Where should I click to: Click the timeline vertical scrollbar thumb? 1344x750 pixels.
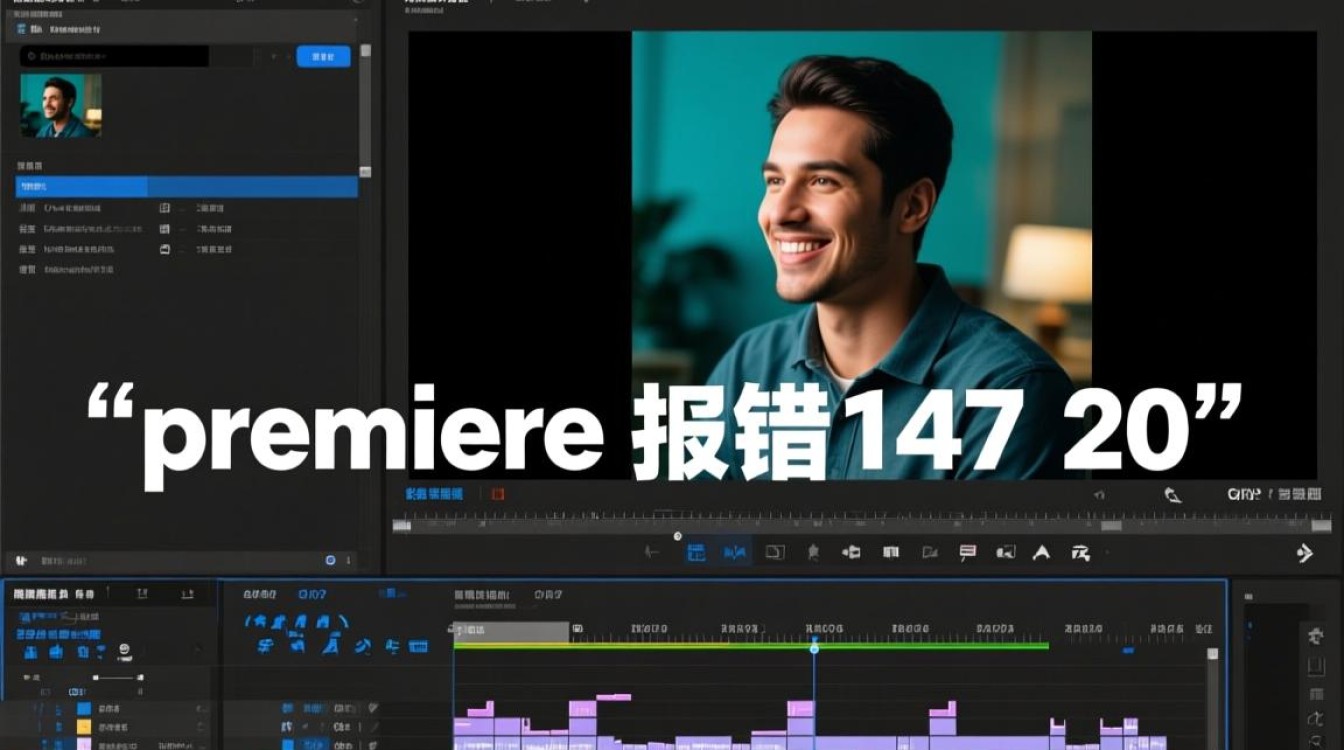point(1213,655)
